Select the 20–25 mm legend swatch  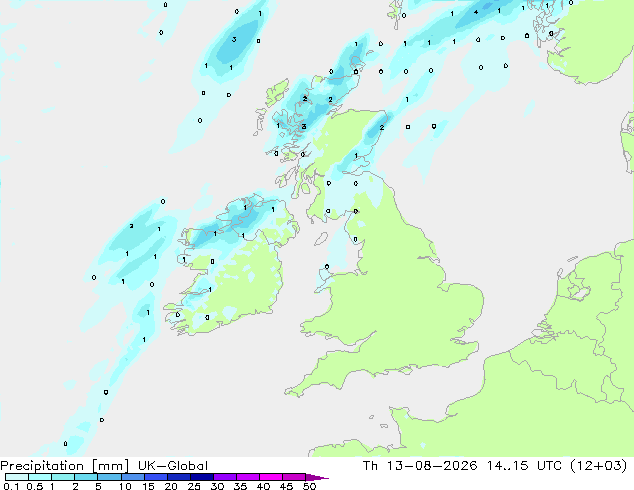point(178,477)
